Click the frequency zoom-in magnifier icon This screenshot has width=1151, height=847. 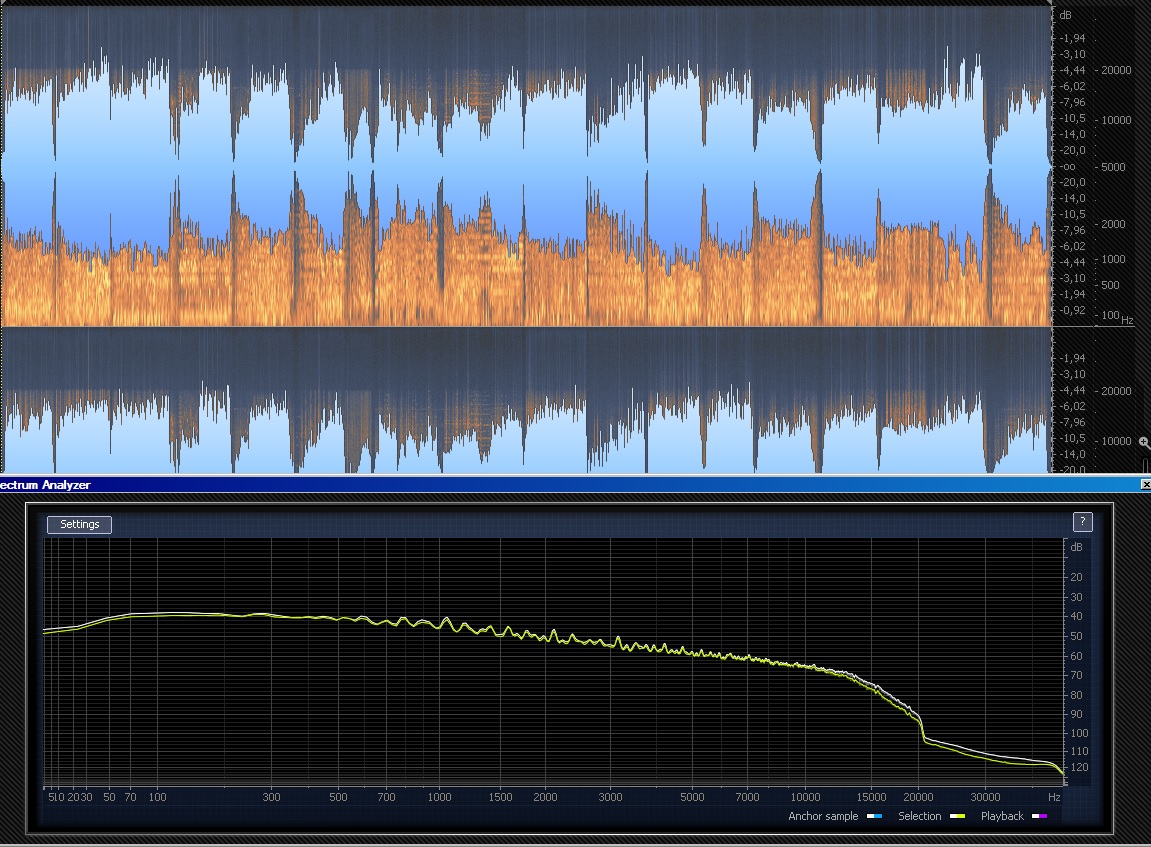click(x=1144, y=442)
